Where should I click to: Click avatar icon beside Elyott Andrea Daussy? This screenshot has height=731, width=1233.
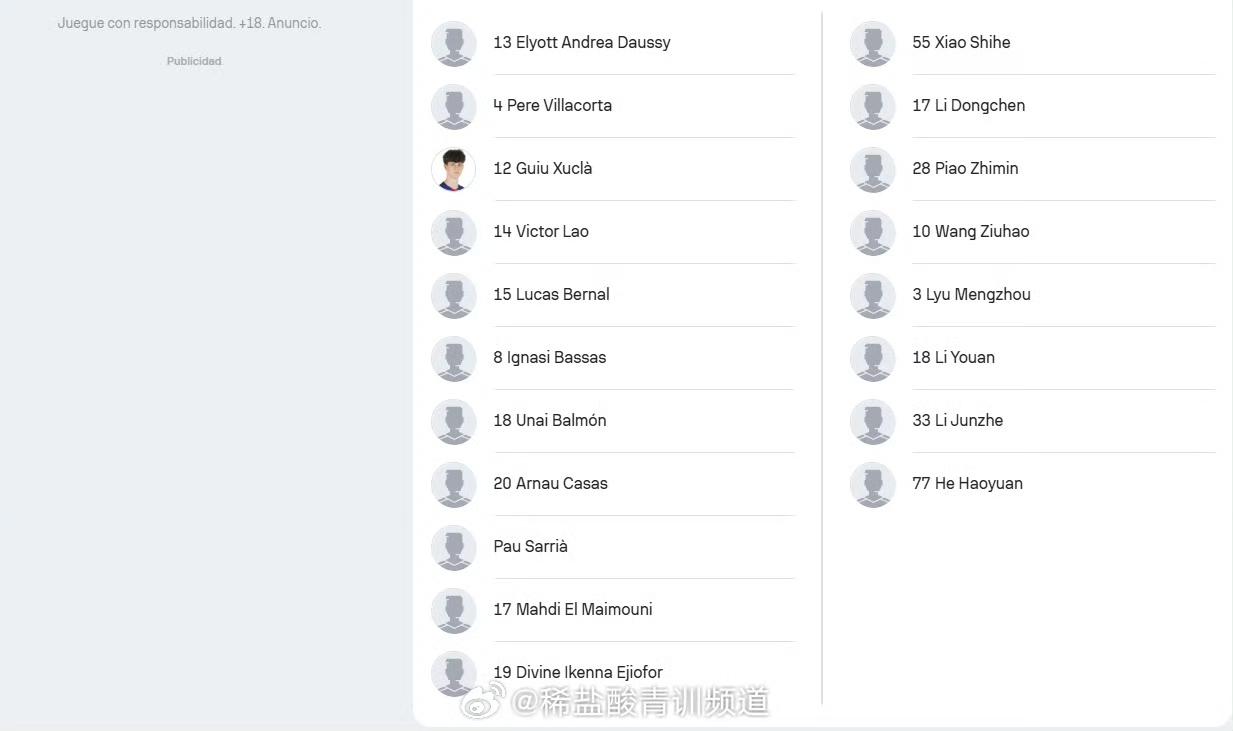pos(453,43)
